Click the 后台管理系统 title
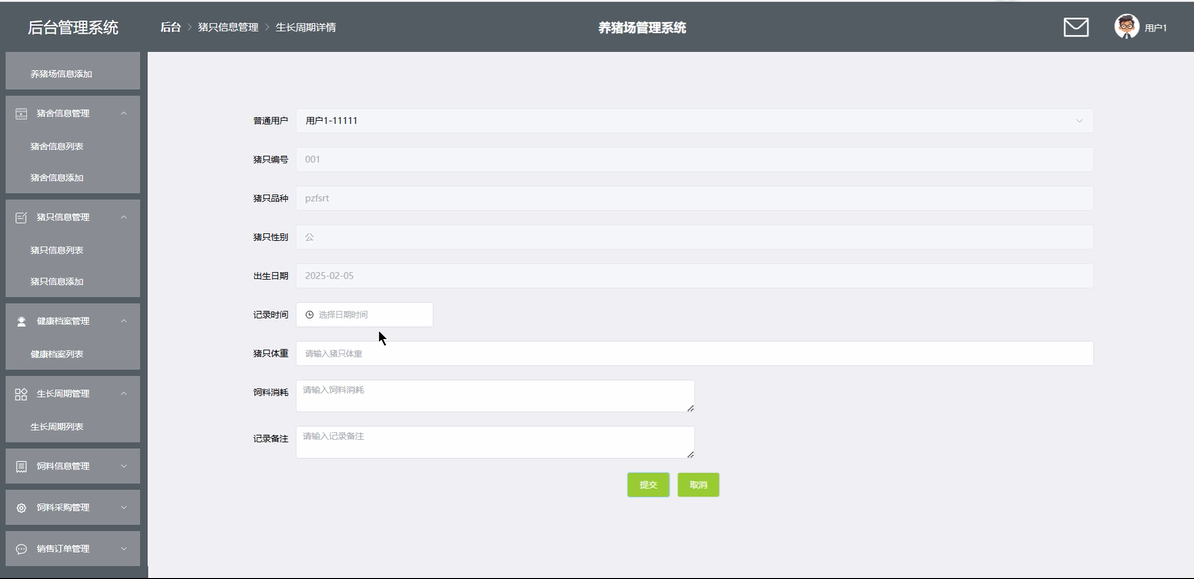The width and height of the screenshot is (1194, 579). [x=73, y=27]
